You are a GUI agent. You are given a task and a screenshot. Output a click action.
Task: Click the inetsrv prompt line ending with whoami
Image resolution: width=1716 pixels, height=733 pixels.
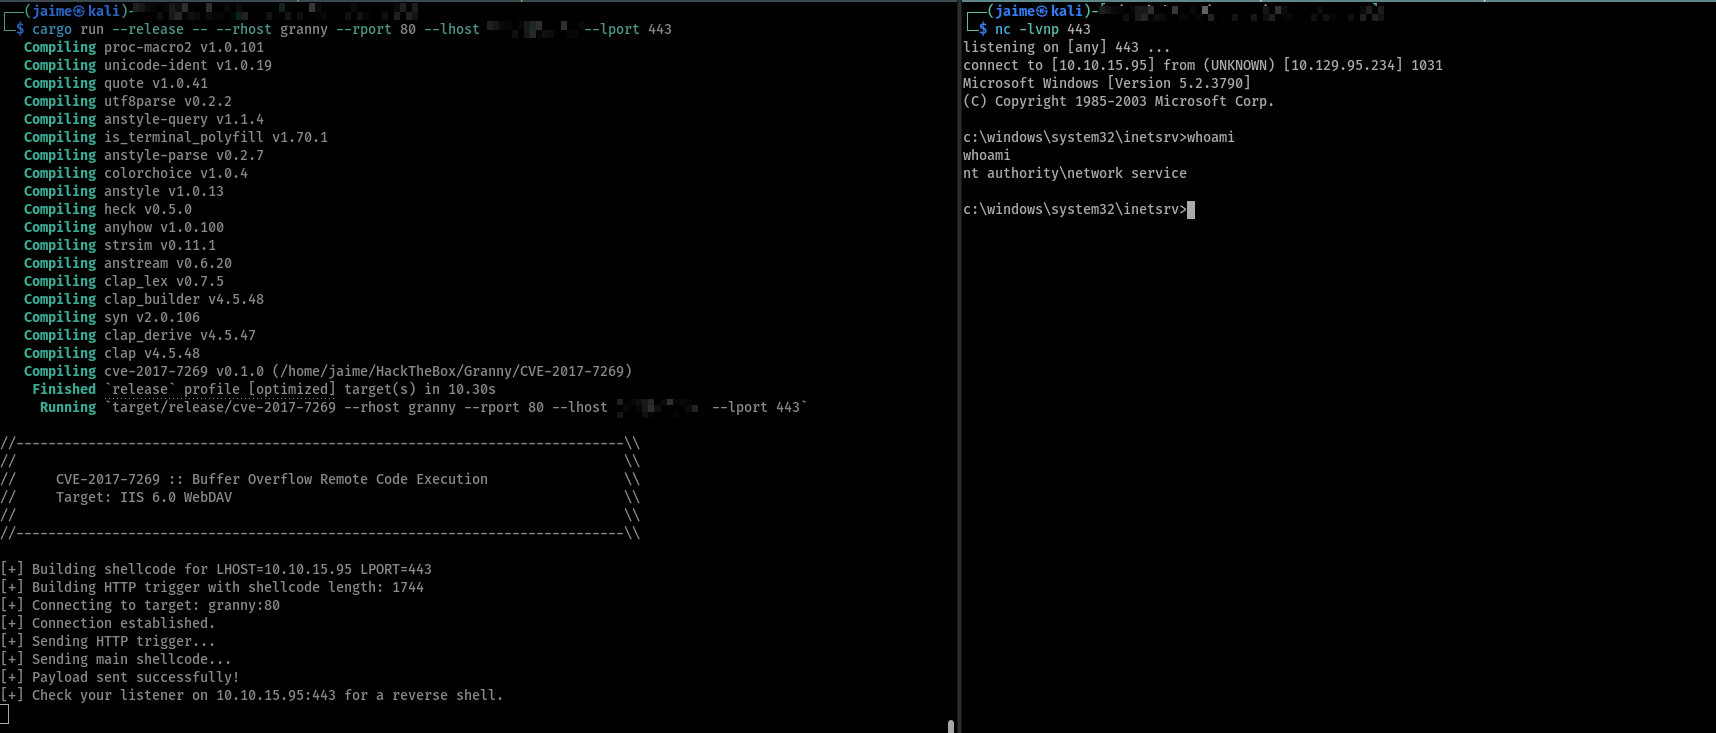pos(1099,137)
